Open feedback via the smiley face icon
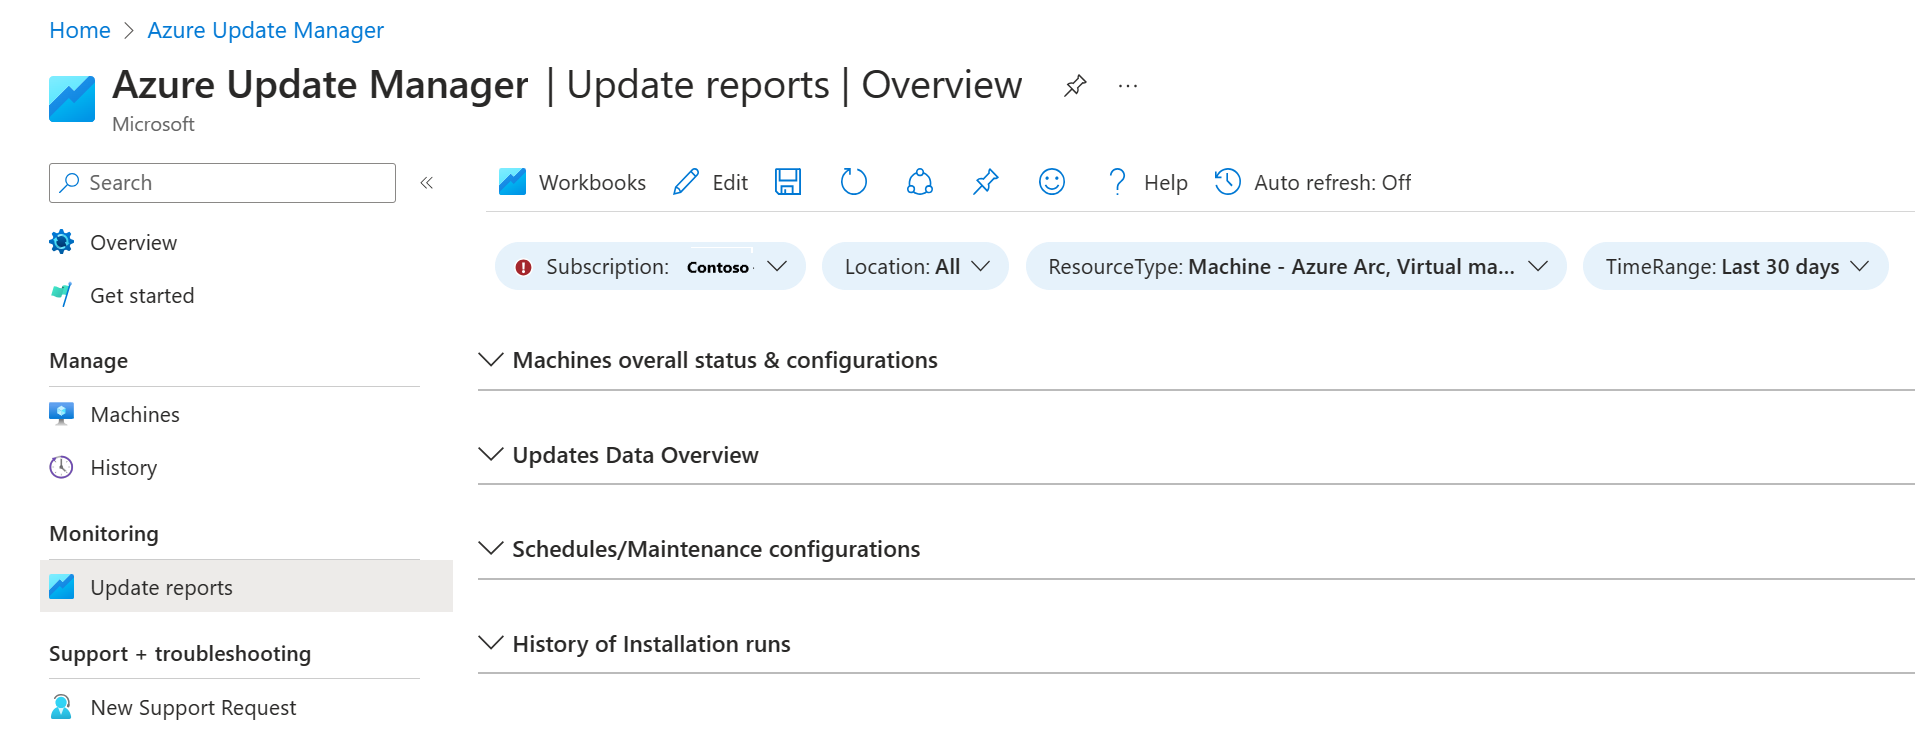This screenshot has width=1915, height=748. click(x=1051, y=182)
